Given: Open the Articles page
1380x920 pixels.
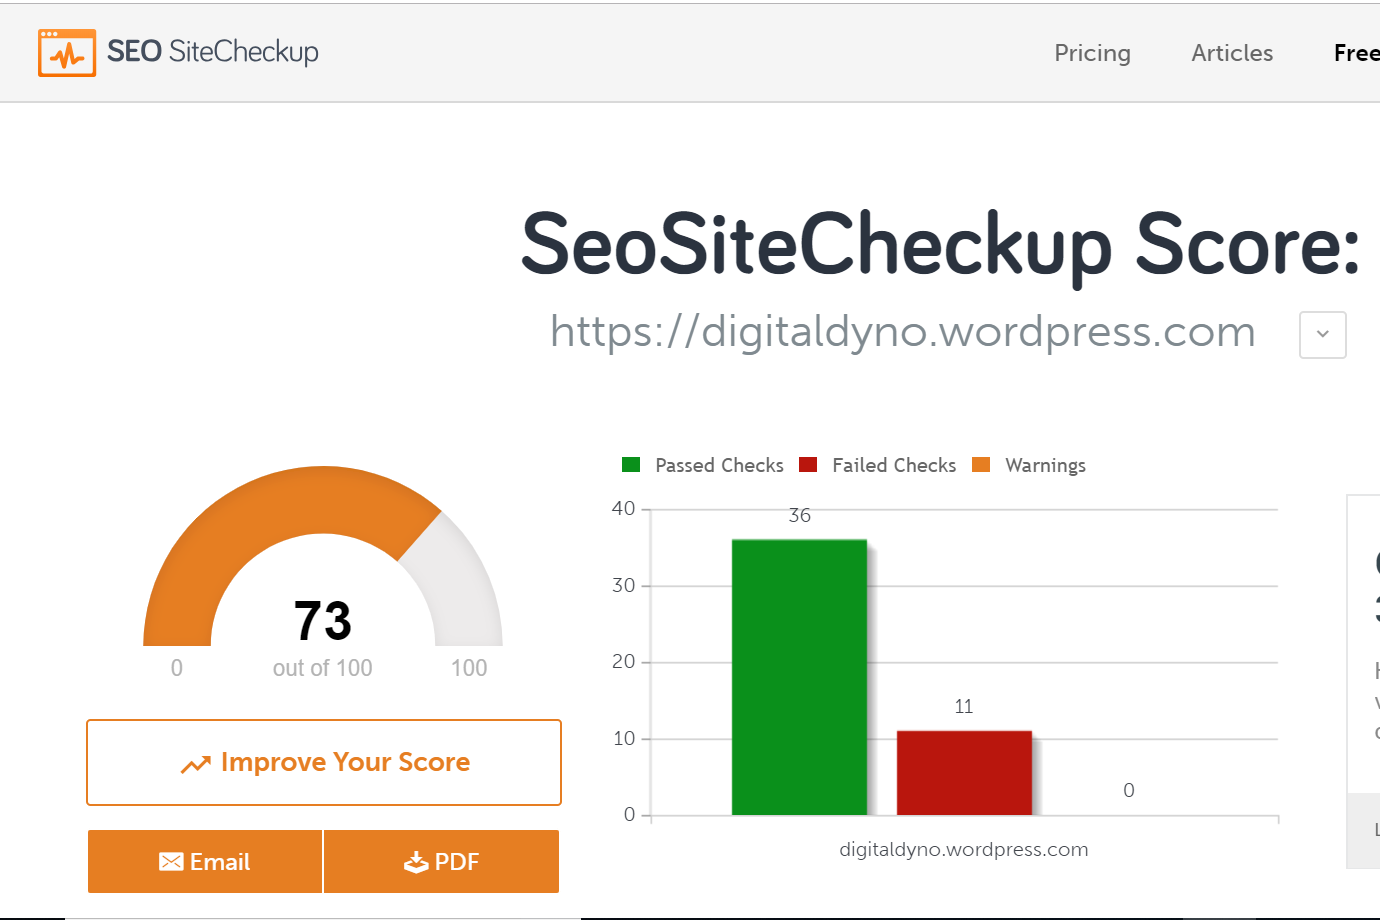Looking at the screenshot, I should pyautogui.click(x=1232, y=53).
